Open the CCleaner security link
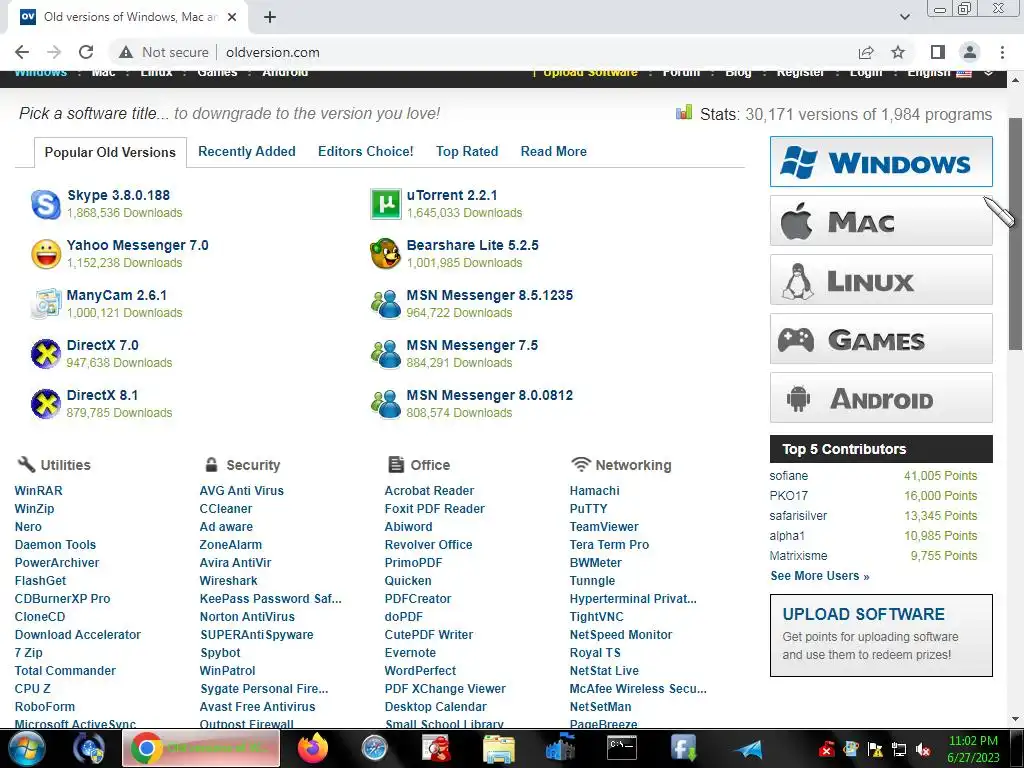The height and width of the screenshot is (768, 1024). [225, 509]
